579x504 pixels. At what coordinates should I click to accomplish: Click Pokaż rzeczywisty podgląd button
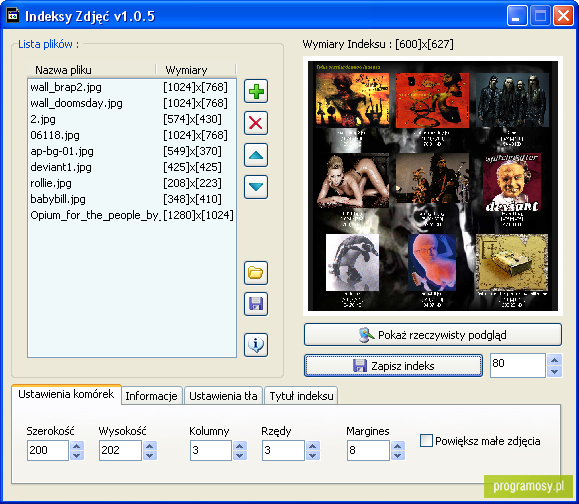[x=433, y=335]
